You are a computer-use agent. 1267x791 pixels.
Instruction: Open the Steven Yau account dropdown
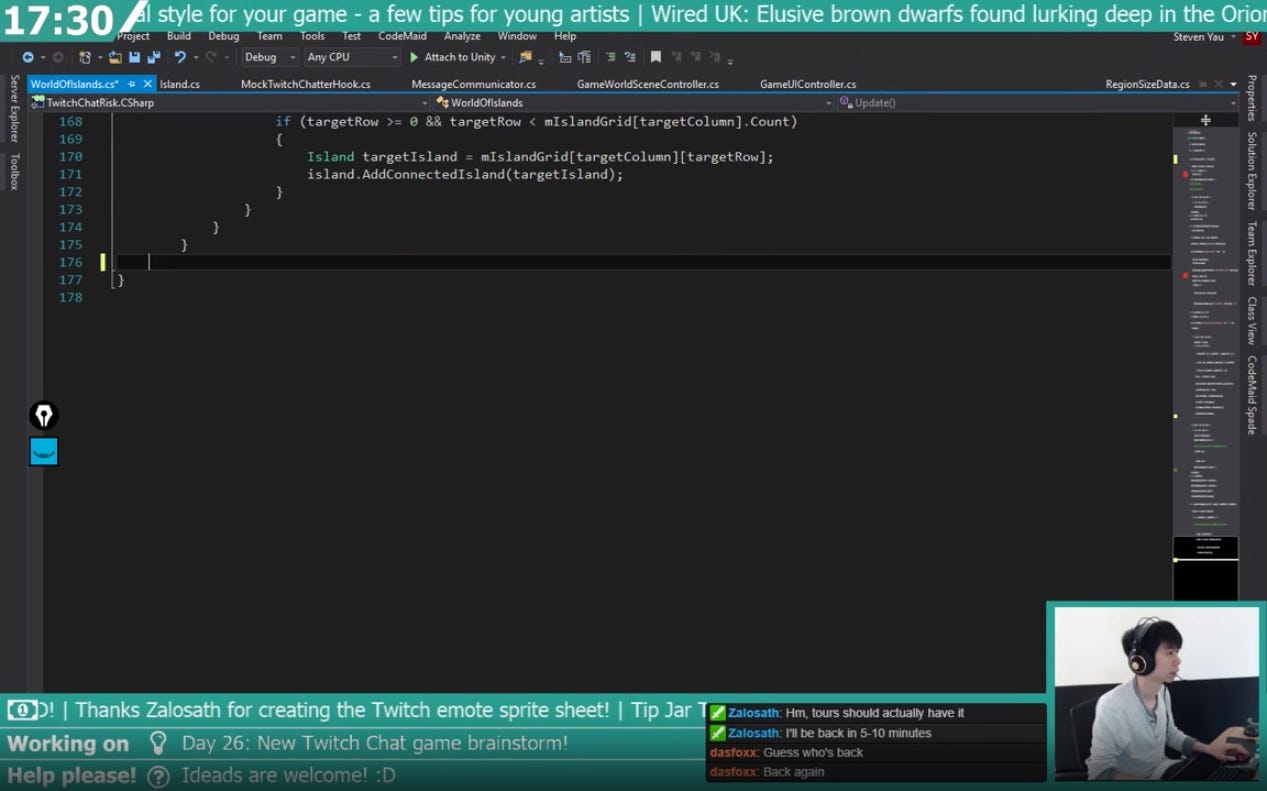click(1204, 37)
